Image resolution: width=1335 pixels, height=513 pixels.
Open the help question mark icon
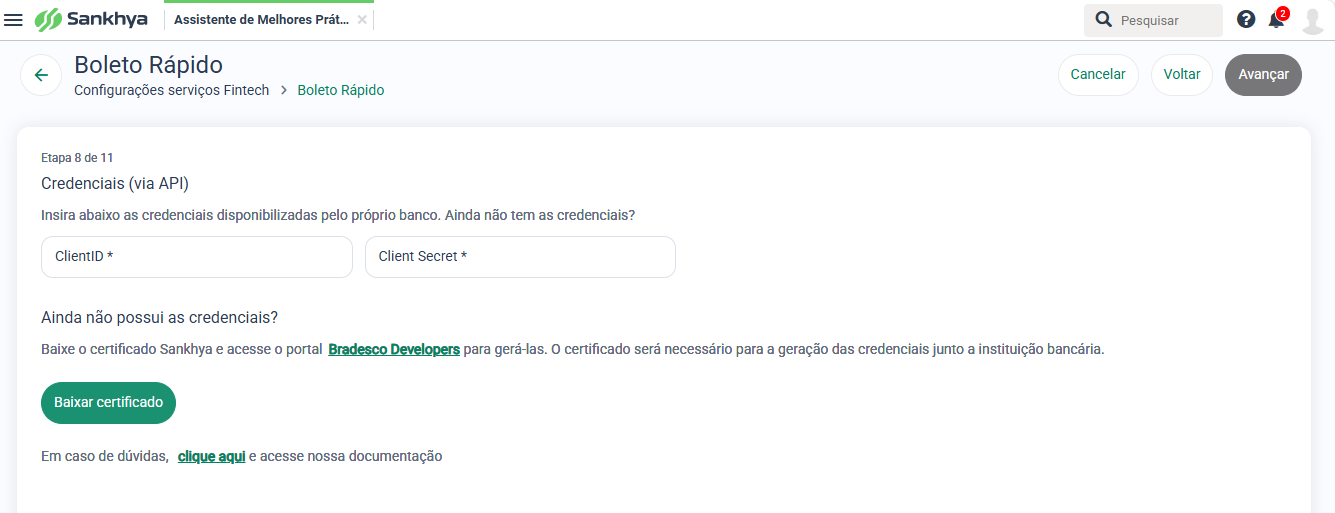pos(1246,19)
